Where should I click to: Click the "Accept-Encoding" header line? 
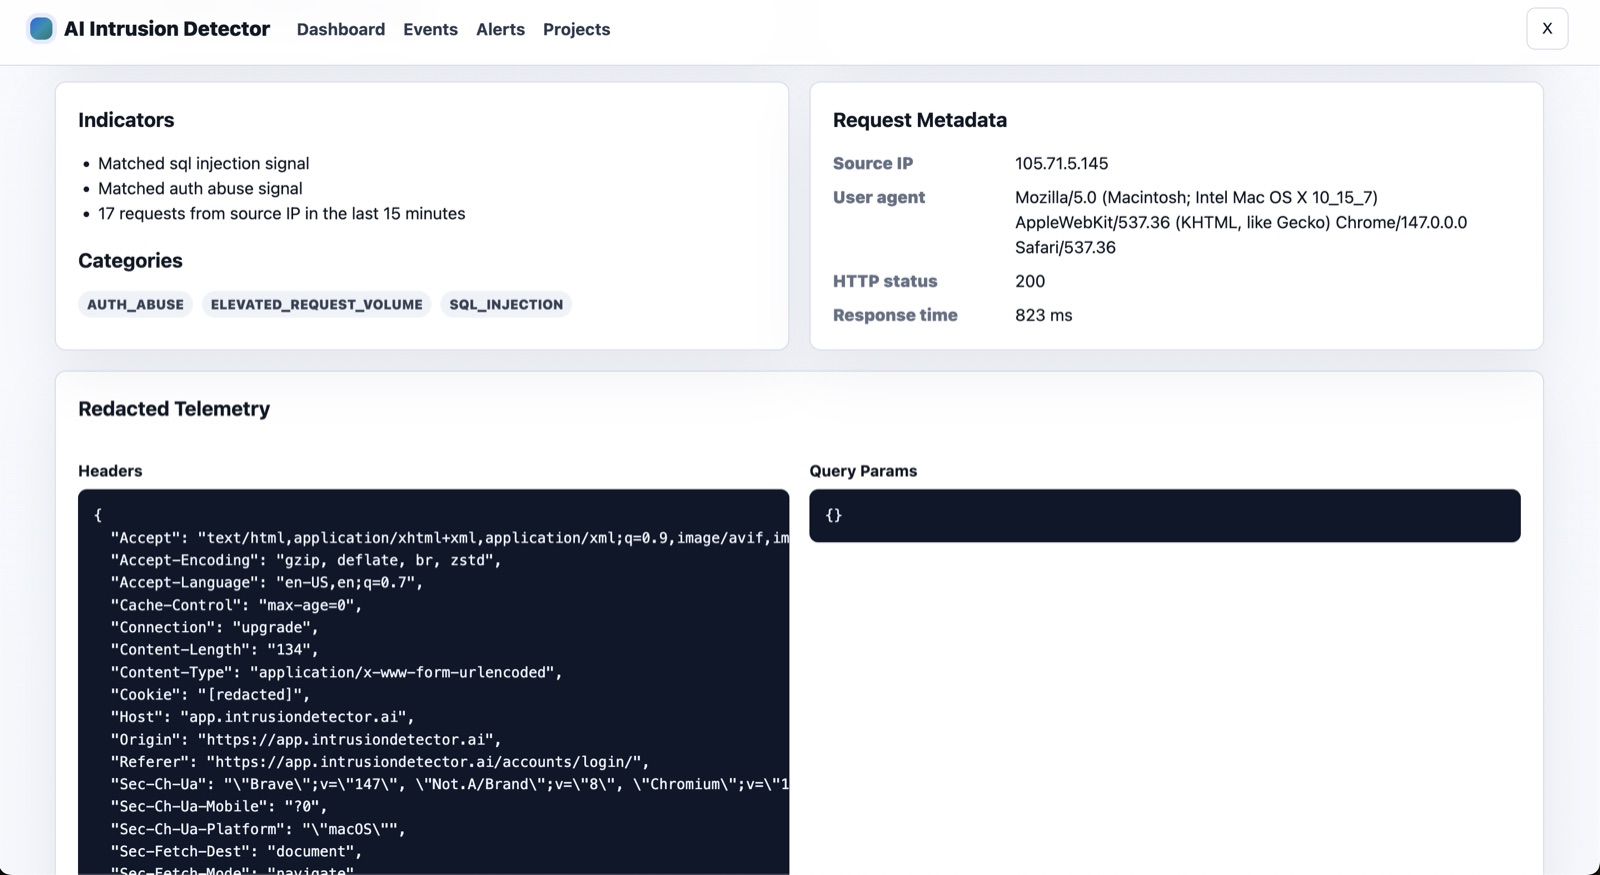pos(306,560)
